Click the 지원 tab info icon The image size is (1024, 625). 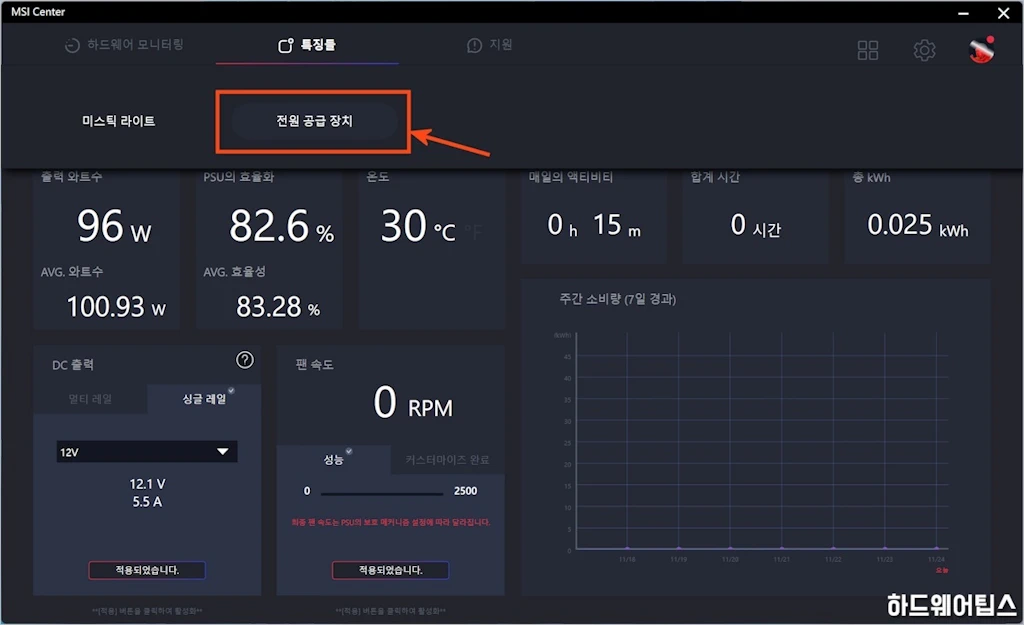point(474,45)
